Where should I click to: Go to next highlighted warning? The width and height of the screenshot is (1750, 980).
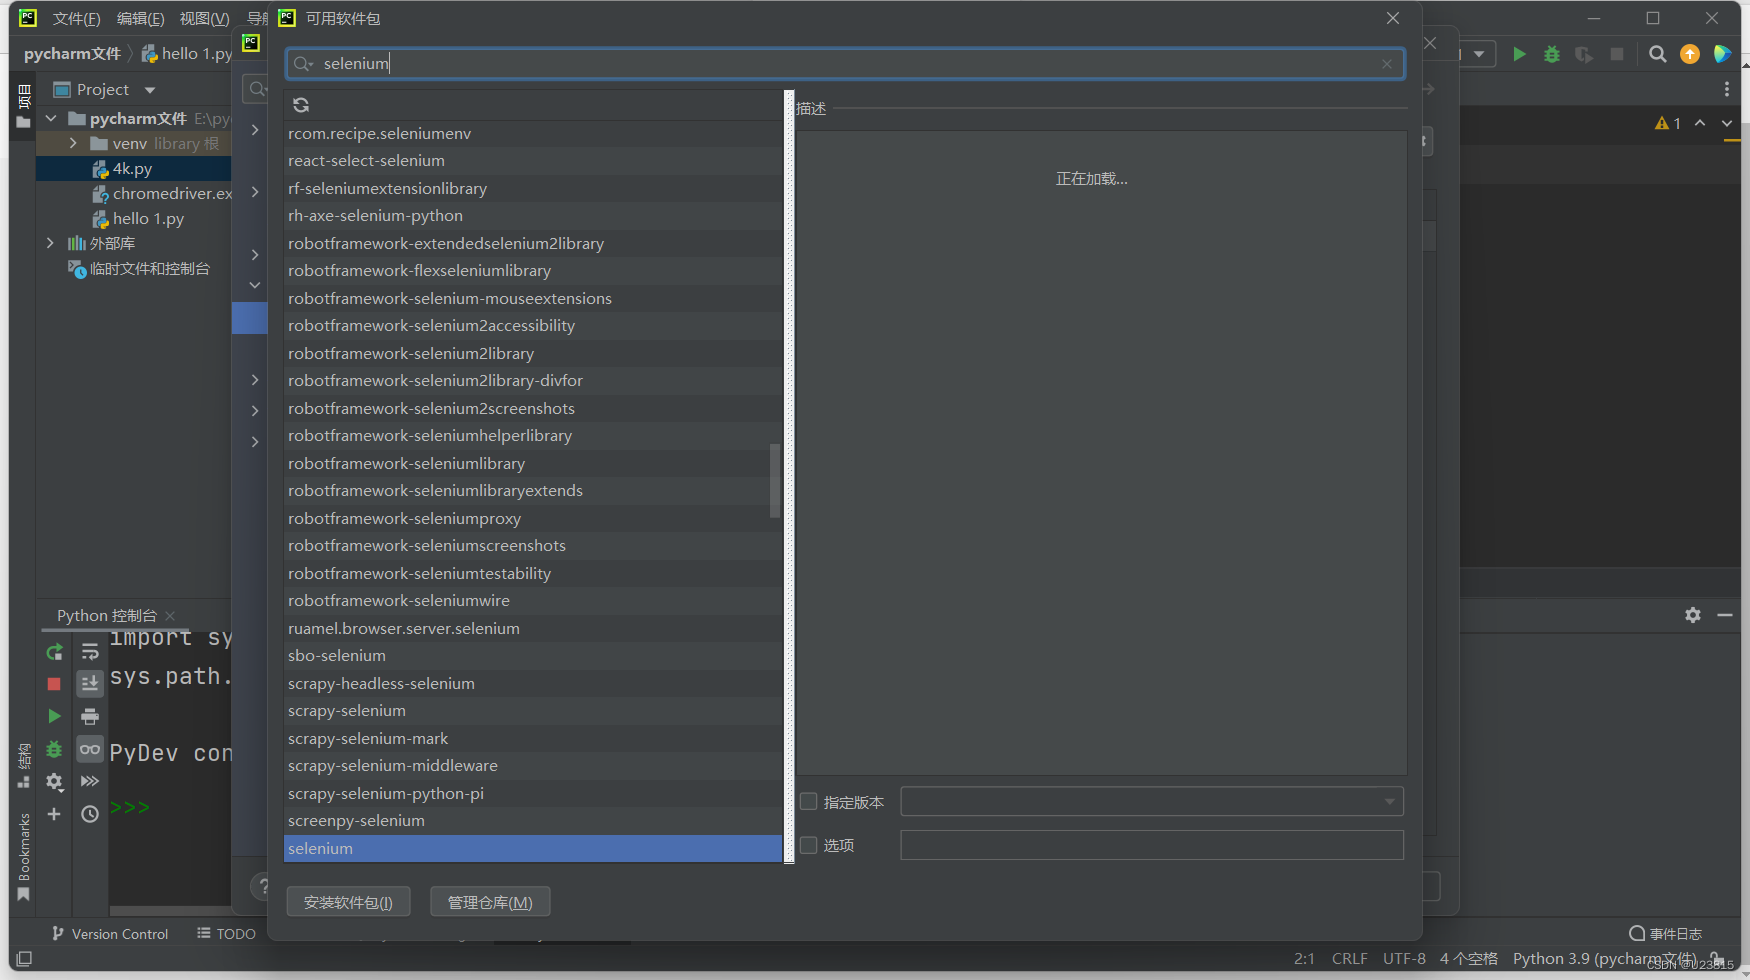click(1727, 123)
